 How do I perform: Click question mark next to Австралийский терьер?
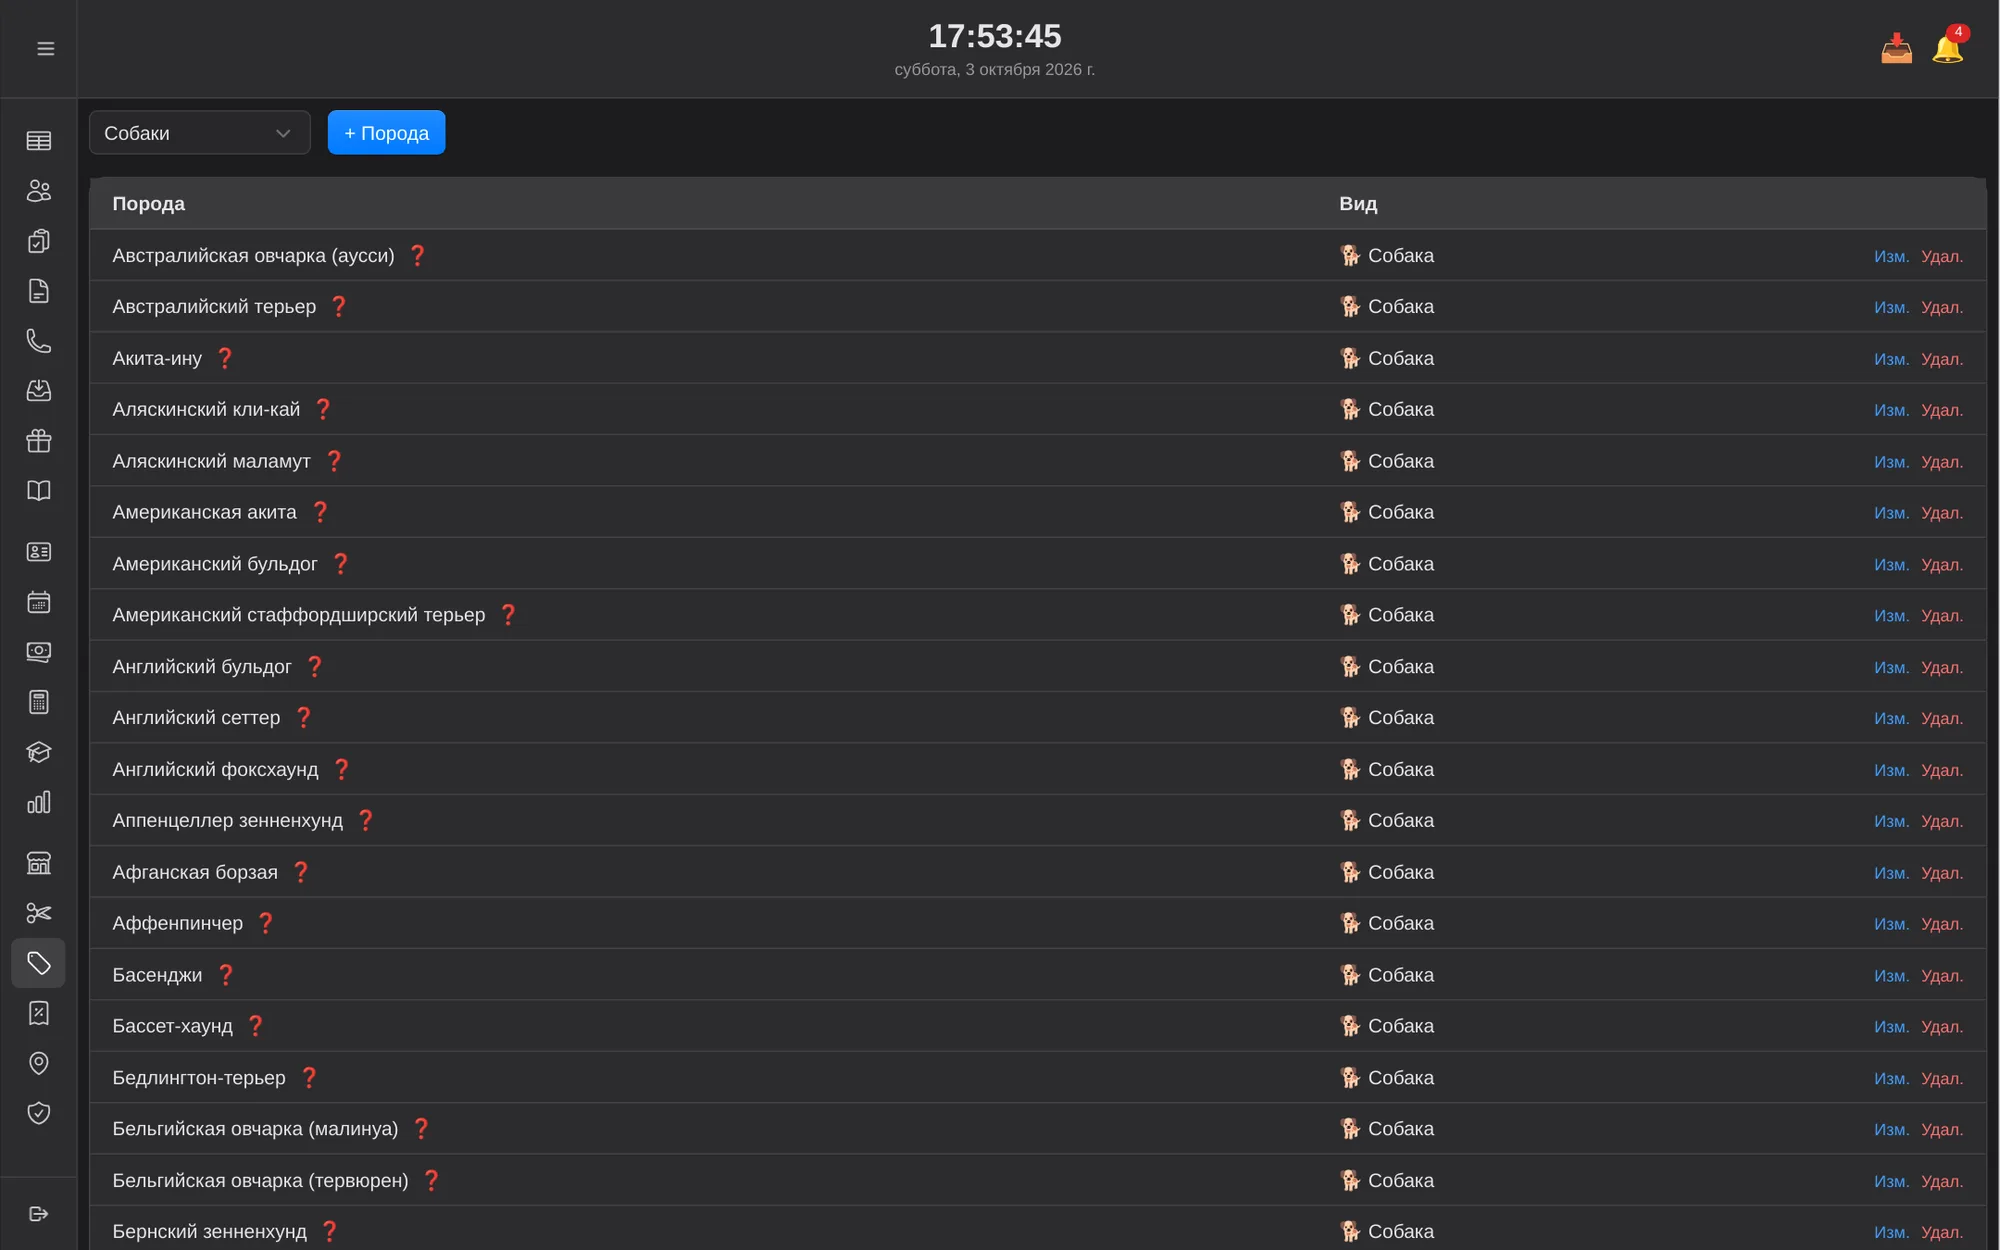click(x=339, y=307)
